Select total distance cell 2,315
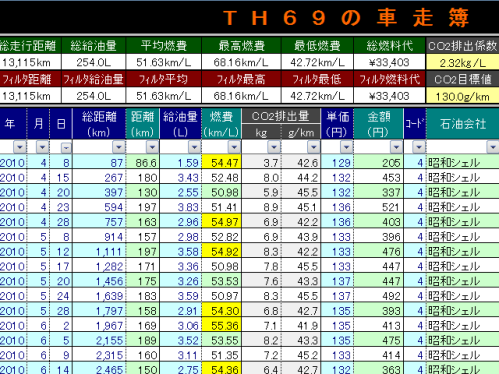The width and height of the screenshot is (499, 374). pyautogui.click(x=99, y=355)
